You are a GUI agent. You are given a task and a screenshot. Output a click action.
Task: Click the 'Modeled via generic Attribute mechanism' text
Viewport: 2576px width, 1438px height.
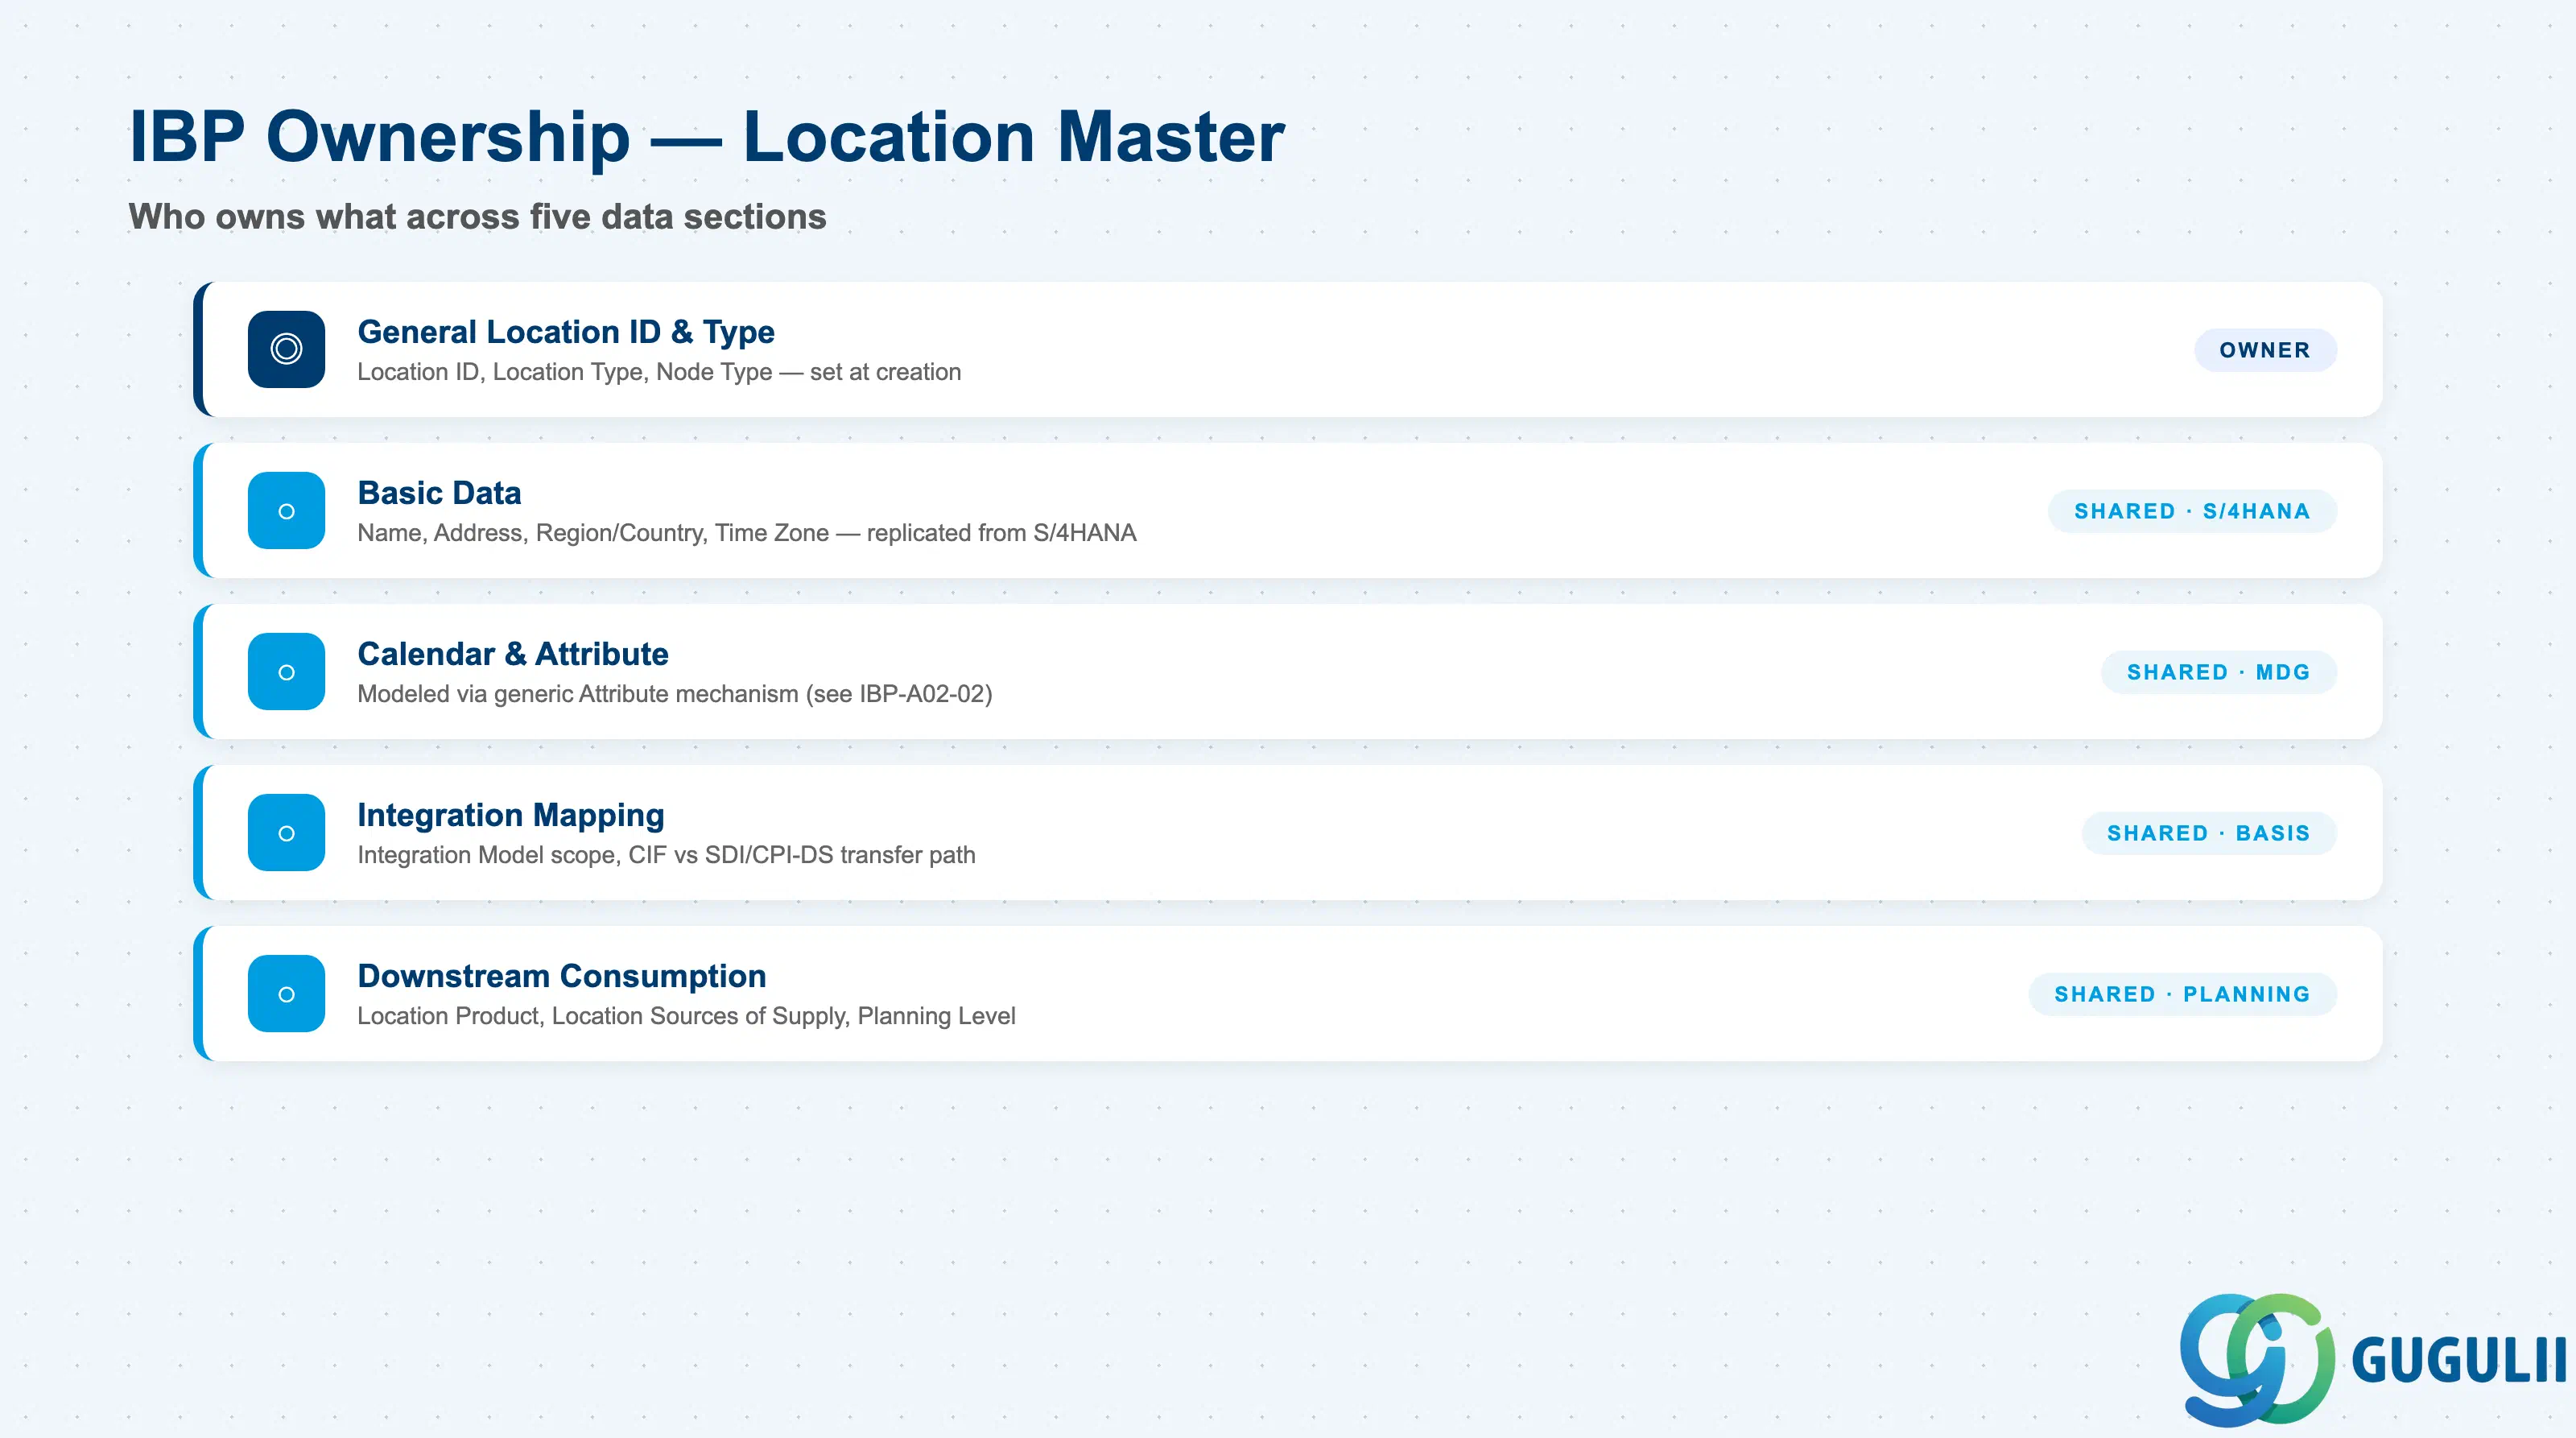[578, 694]
